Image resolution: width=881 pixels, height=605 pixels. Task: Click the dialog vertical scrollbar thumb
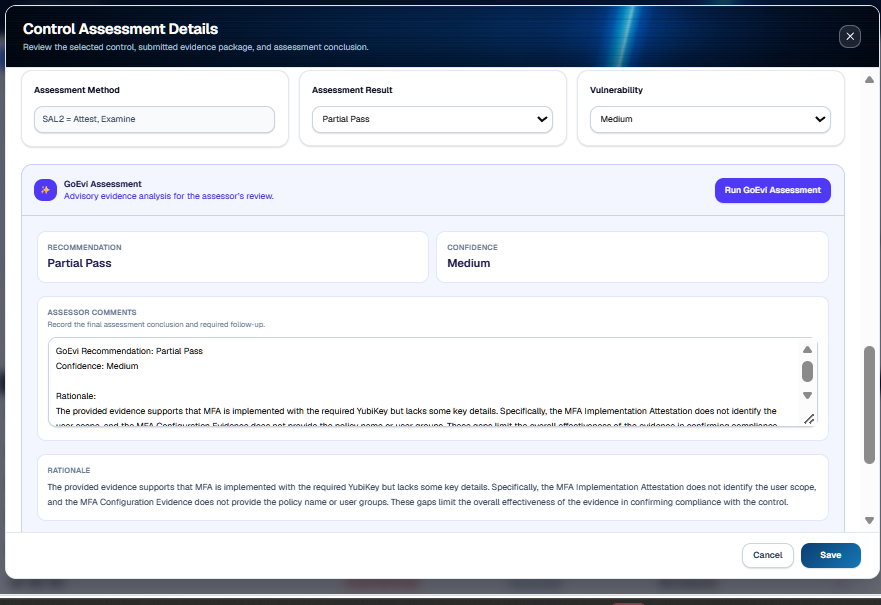click(x=869, y=405)
